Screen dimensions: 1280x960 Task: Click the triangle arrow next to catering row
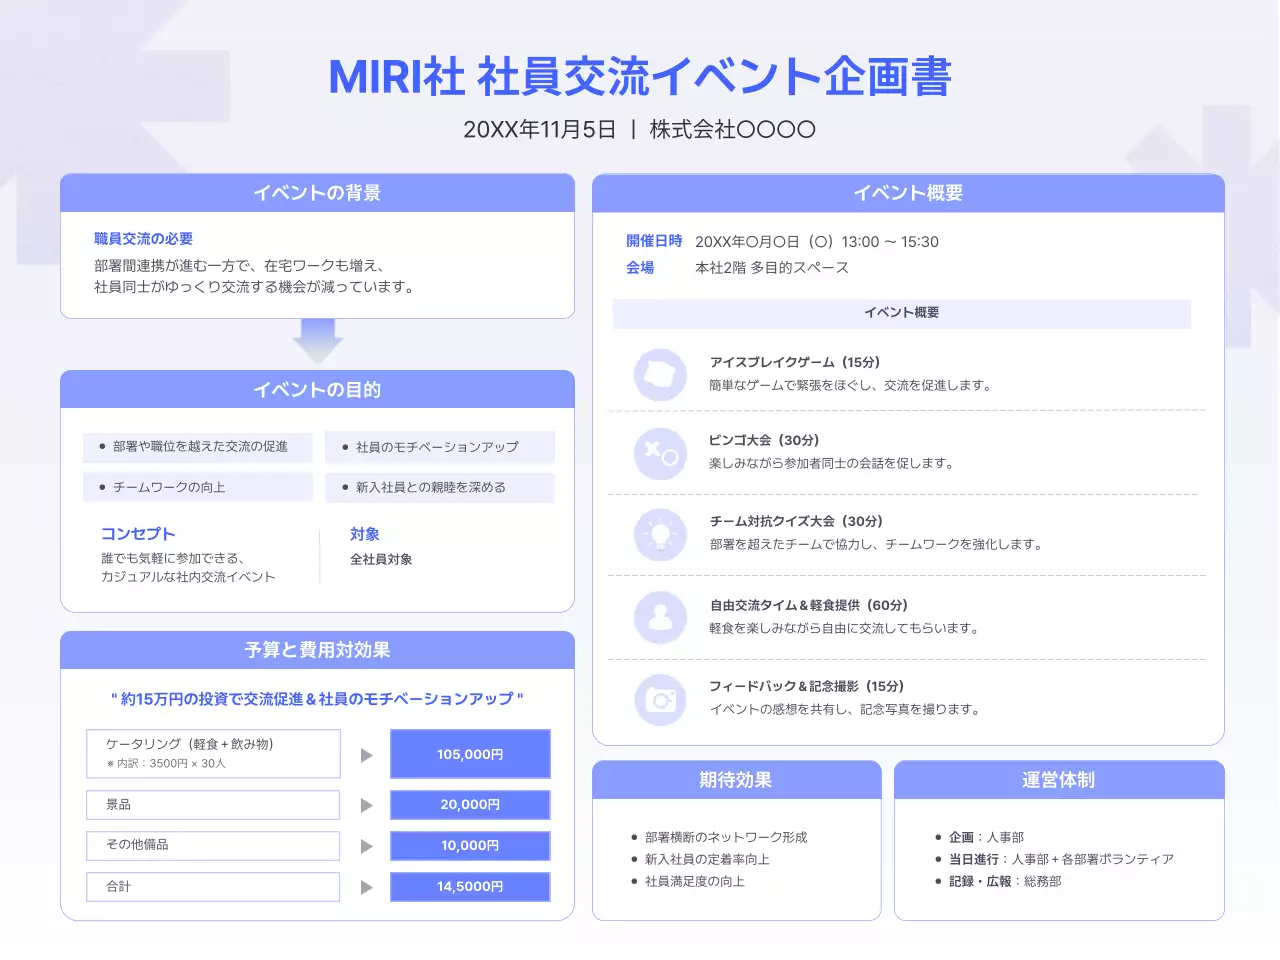(366, 754)
